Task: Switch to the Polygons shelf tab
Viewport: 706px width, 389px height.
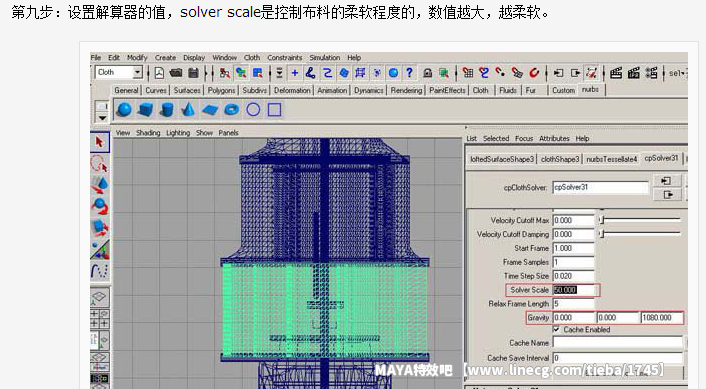Action: tap(222, 90)
